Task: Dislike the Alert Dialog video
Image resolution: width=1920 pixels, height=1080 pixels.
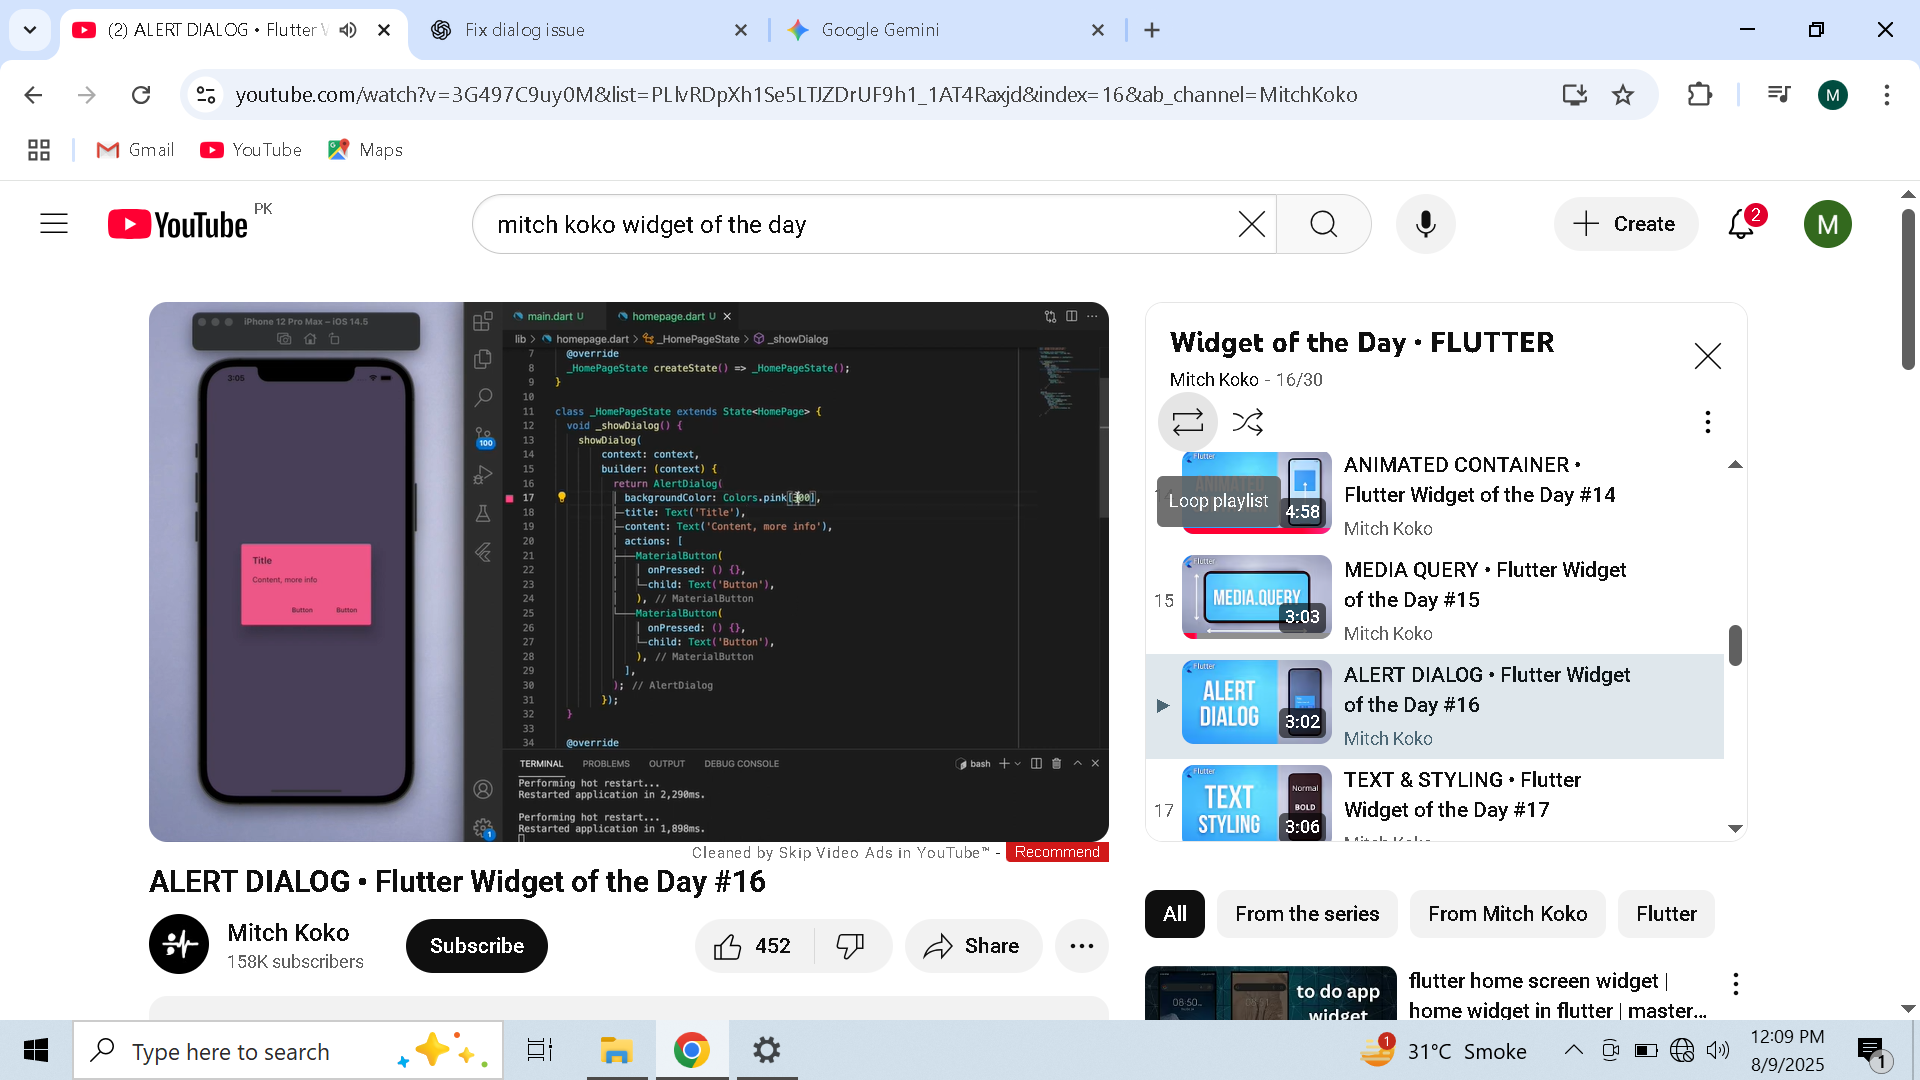Action: tap(851, 946)
